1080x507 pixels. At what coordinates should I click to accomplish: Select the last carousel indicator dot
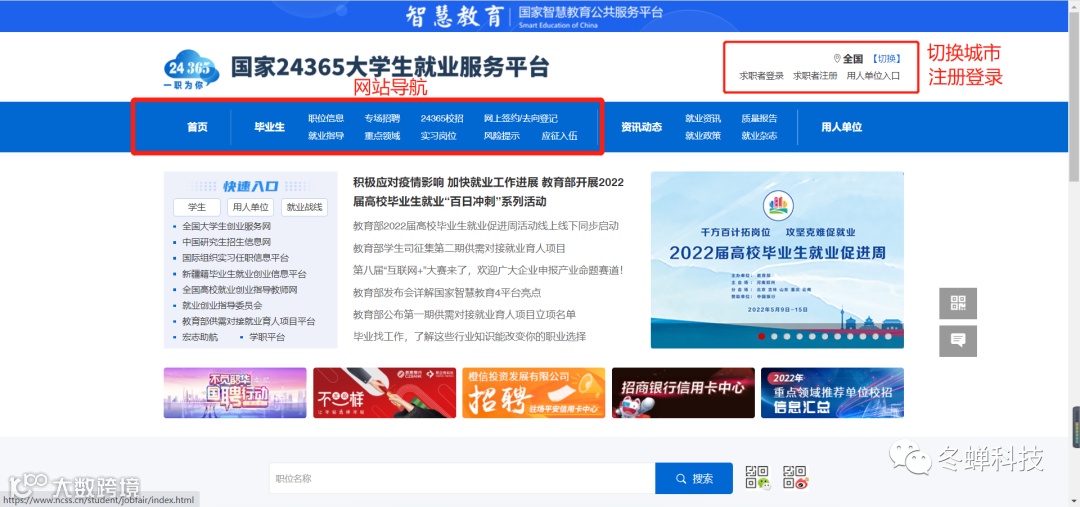[x=889, y=336]
